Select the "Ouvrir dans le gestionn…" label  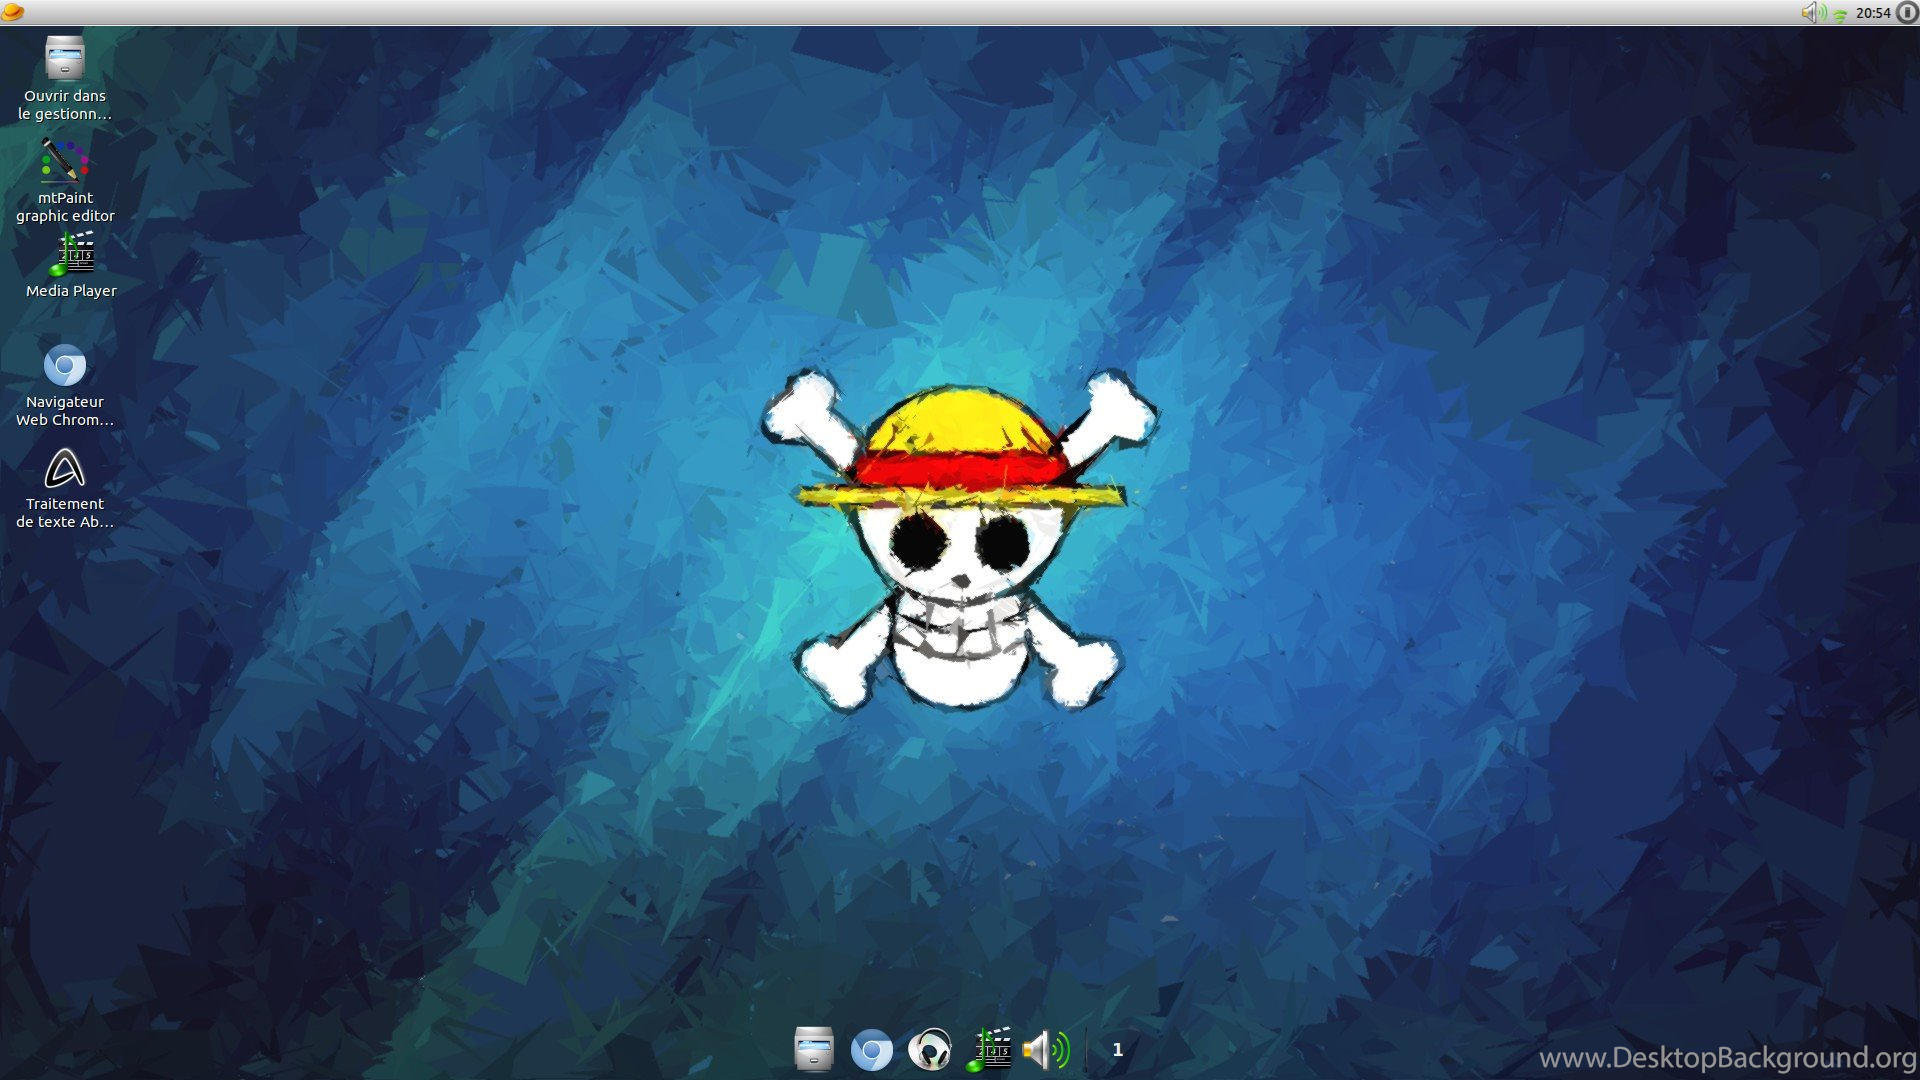(x=65, y=105)
